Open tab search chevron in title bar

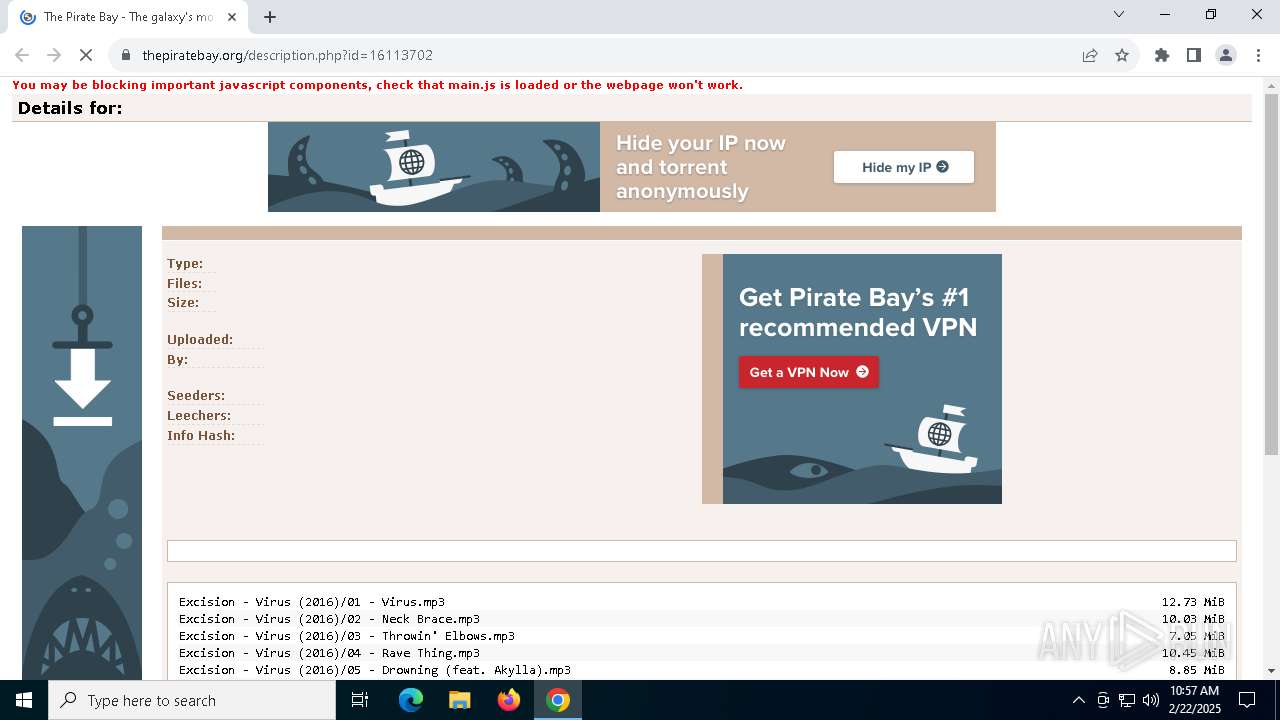tap(1119, 14)
